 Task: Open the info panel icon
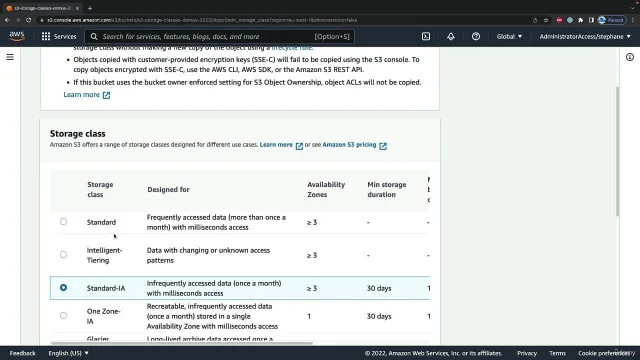click(x=630, y=57)
